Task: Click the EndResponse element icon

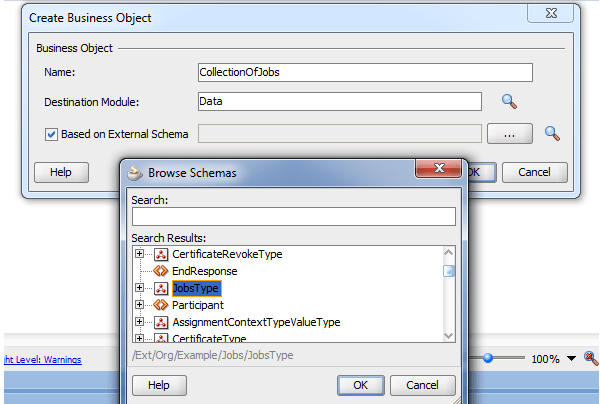Action: point(160,271)
